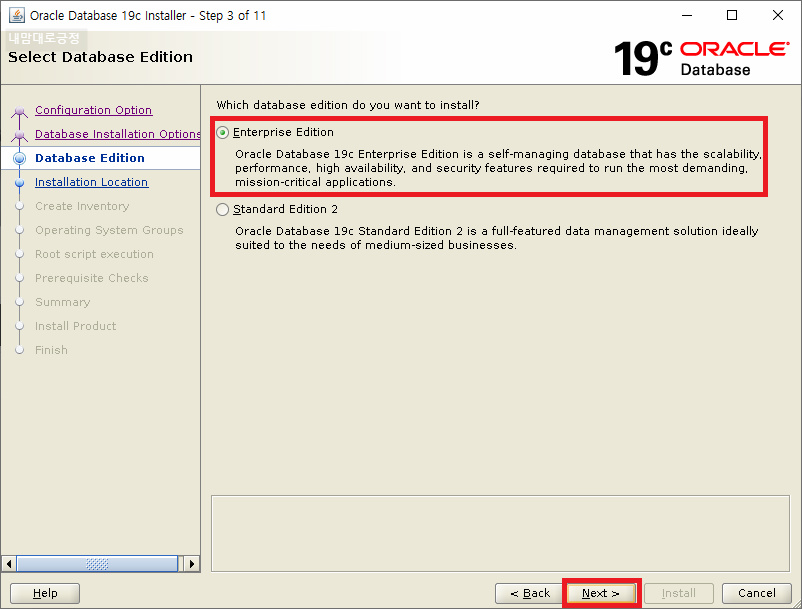802x609 pixels.
Task: Go back with the Back button
Action: point(529,593)
